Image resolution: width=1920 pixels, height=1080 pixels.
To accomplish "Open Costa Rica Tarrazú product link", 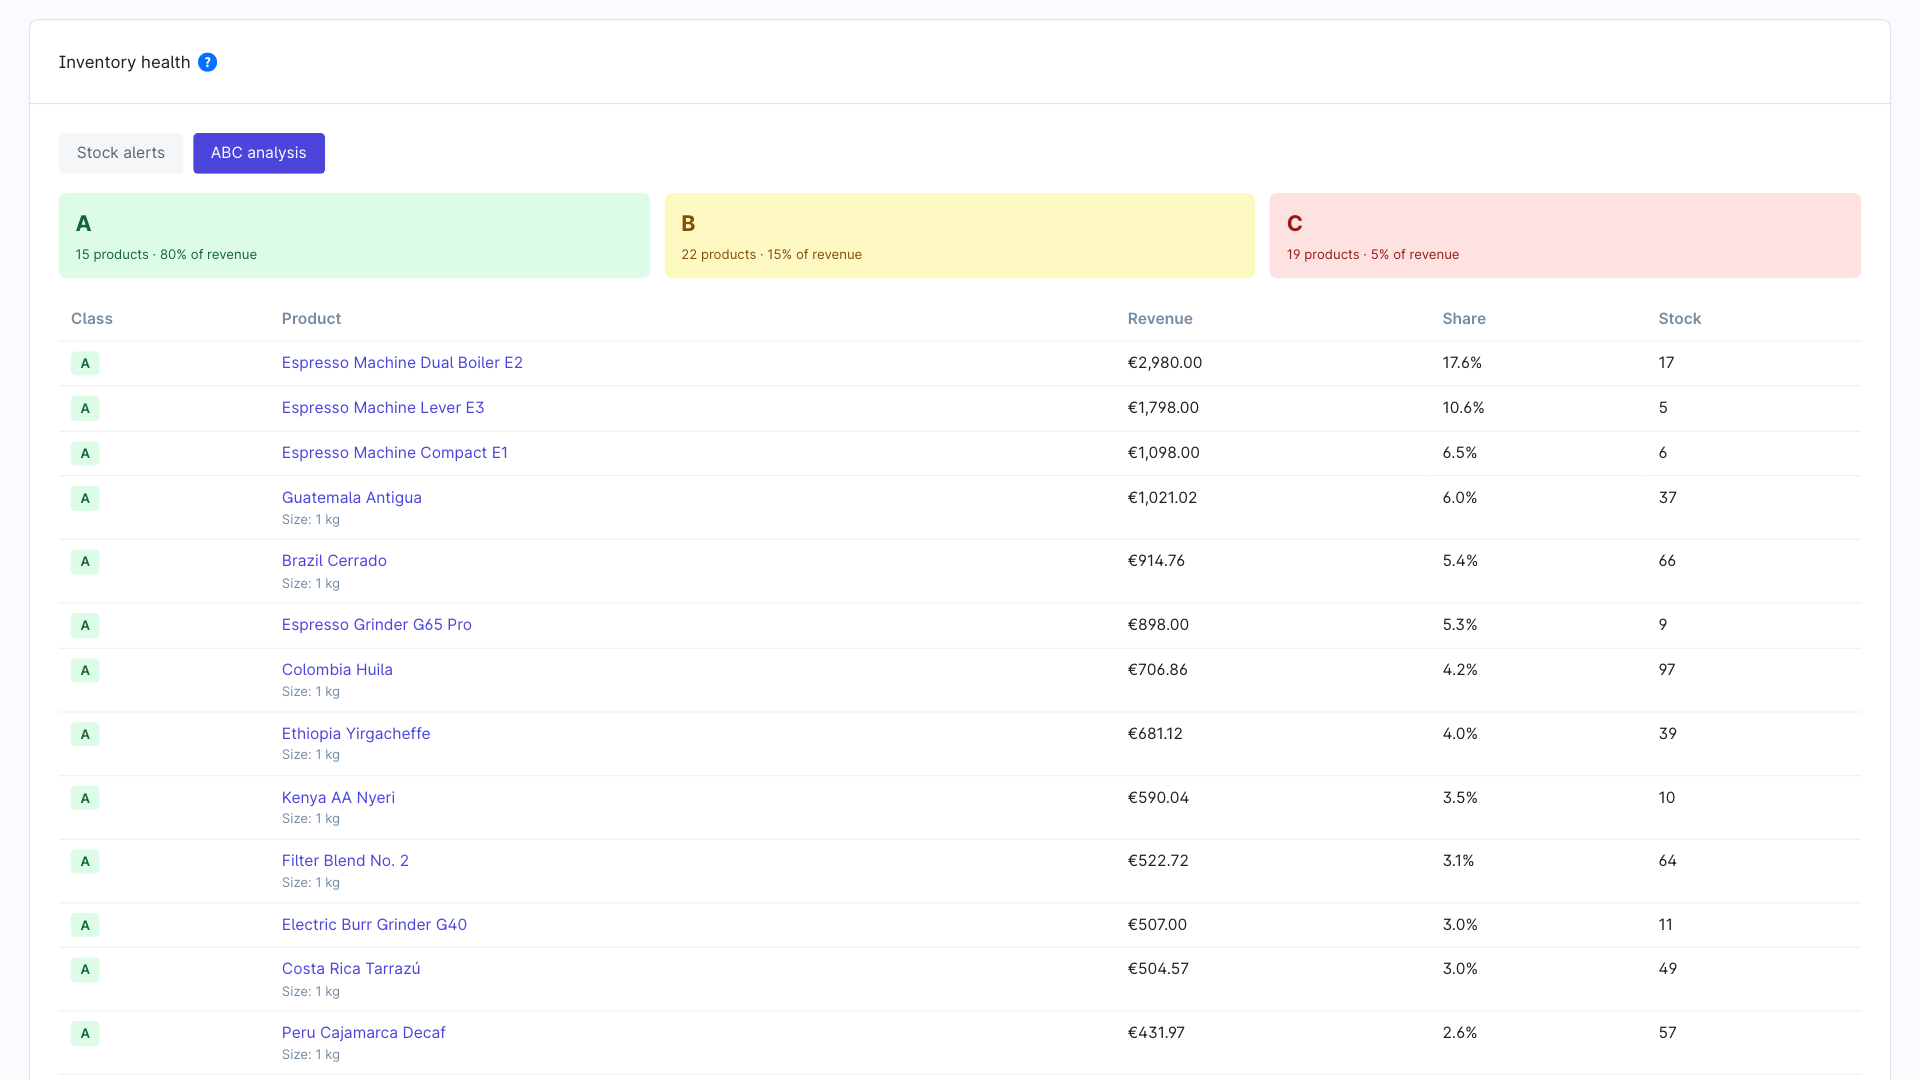I will click(x=351, y=969).
